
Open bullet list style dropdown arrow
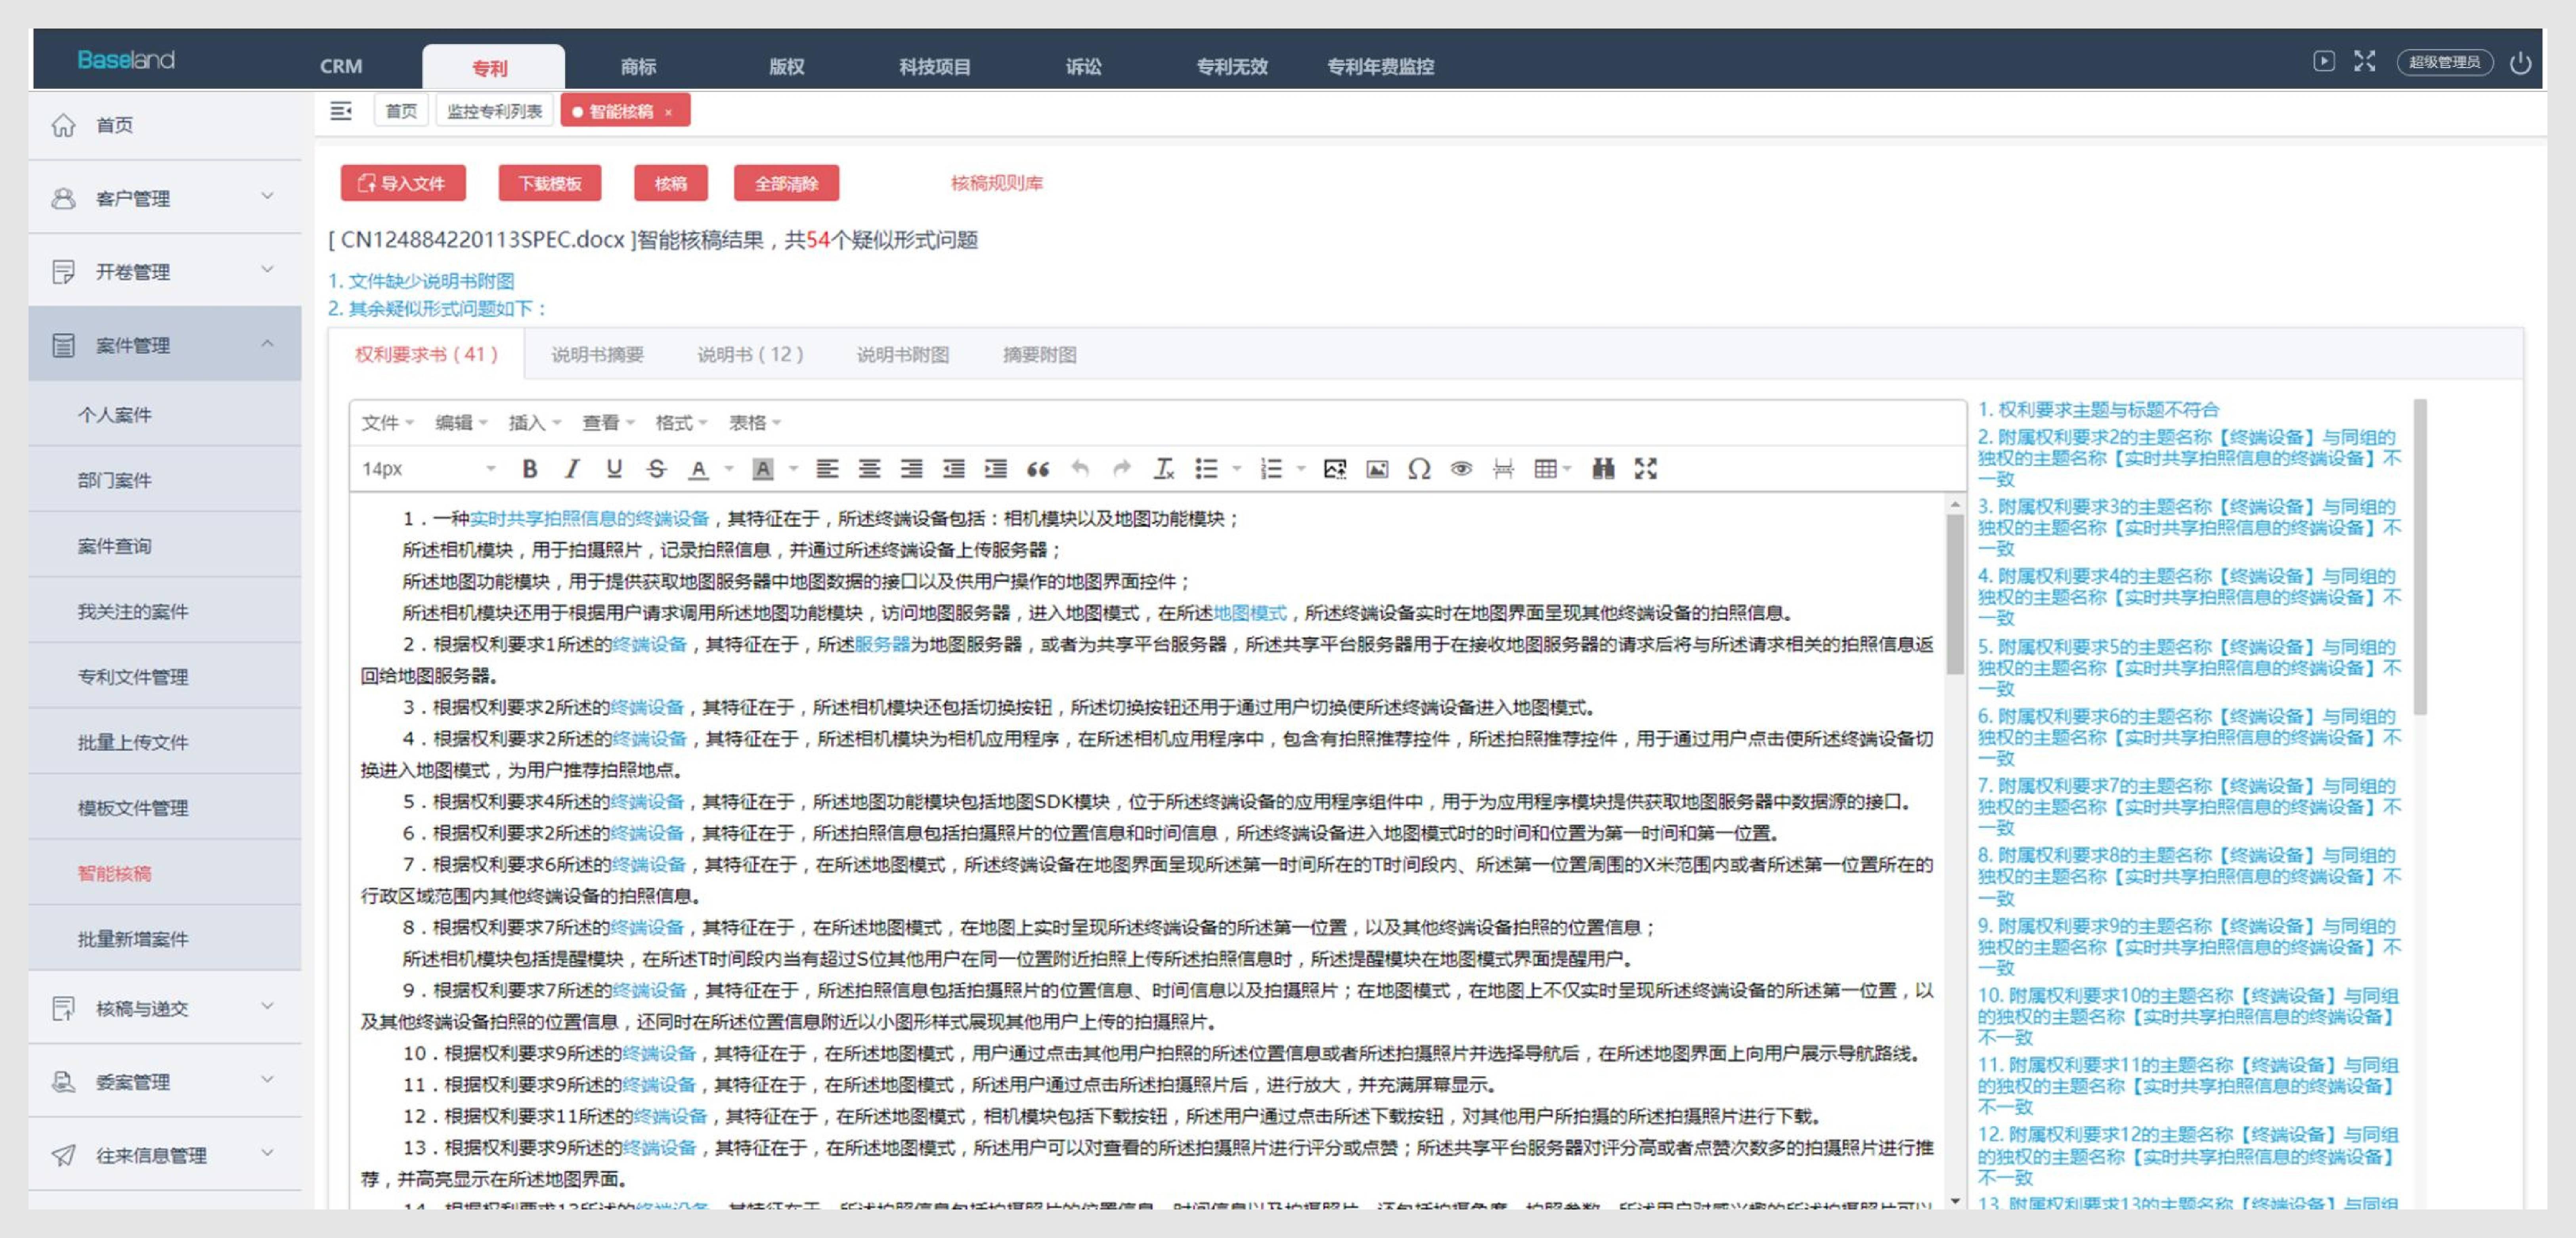click(1237, 468)
